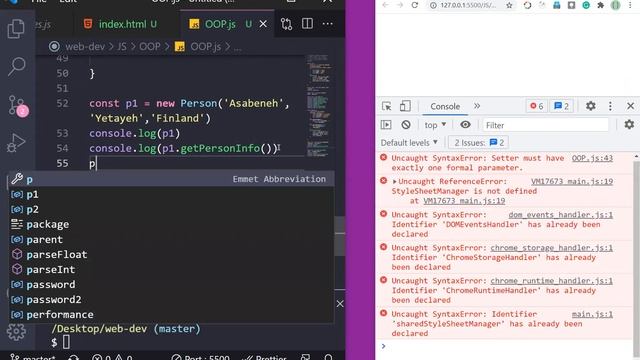Image resolution: width=640 pixels, height=360 pixels.
Task: Open the OOP.js:43 source link
Action: click(x=592, y=158)
